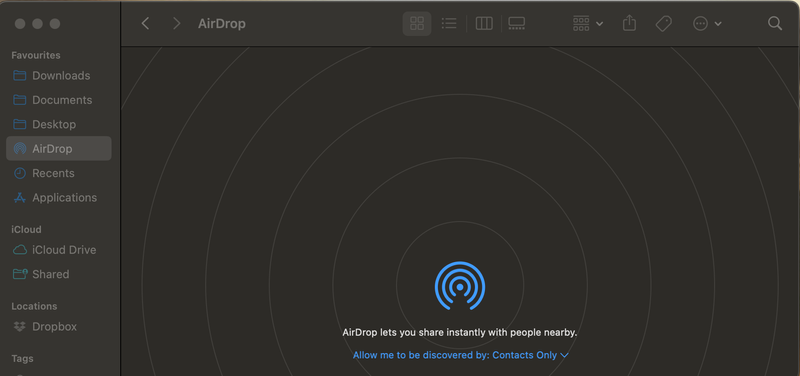This screenshot has height=376, width=800.
Task: Open the ellipsis Action menu
Action: coord(707,23)
